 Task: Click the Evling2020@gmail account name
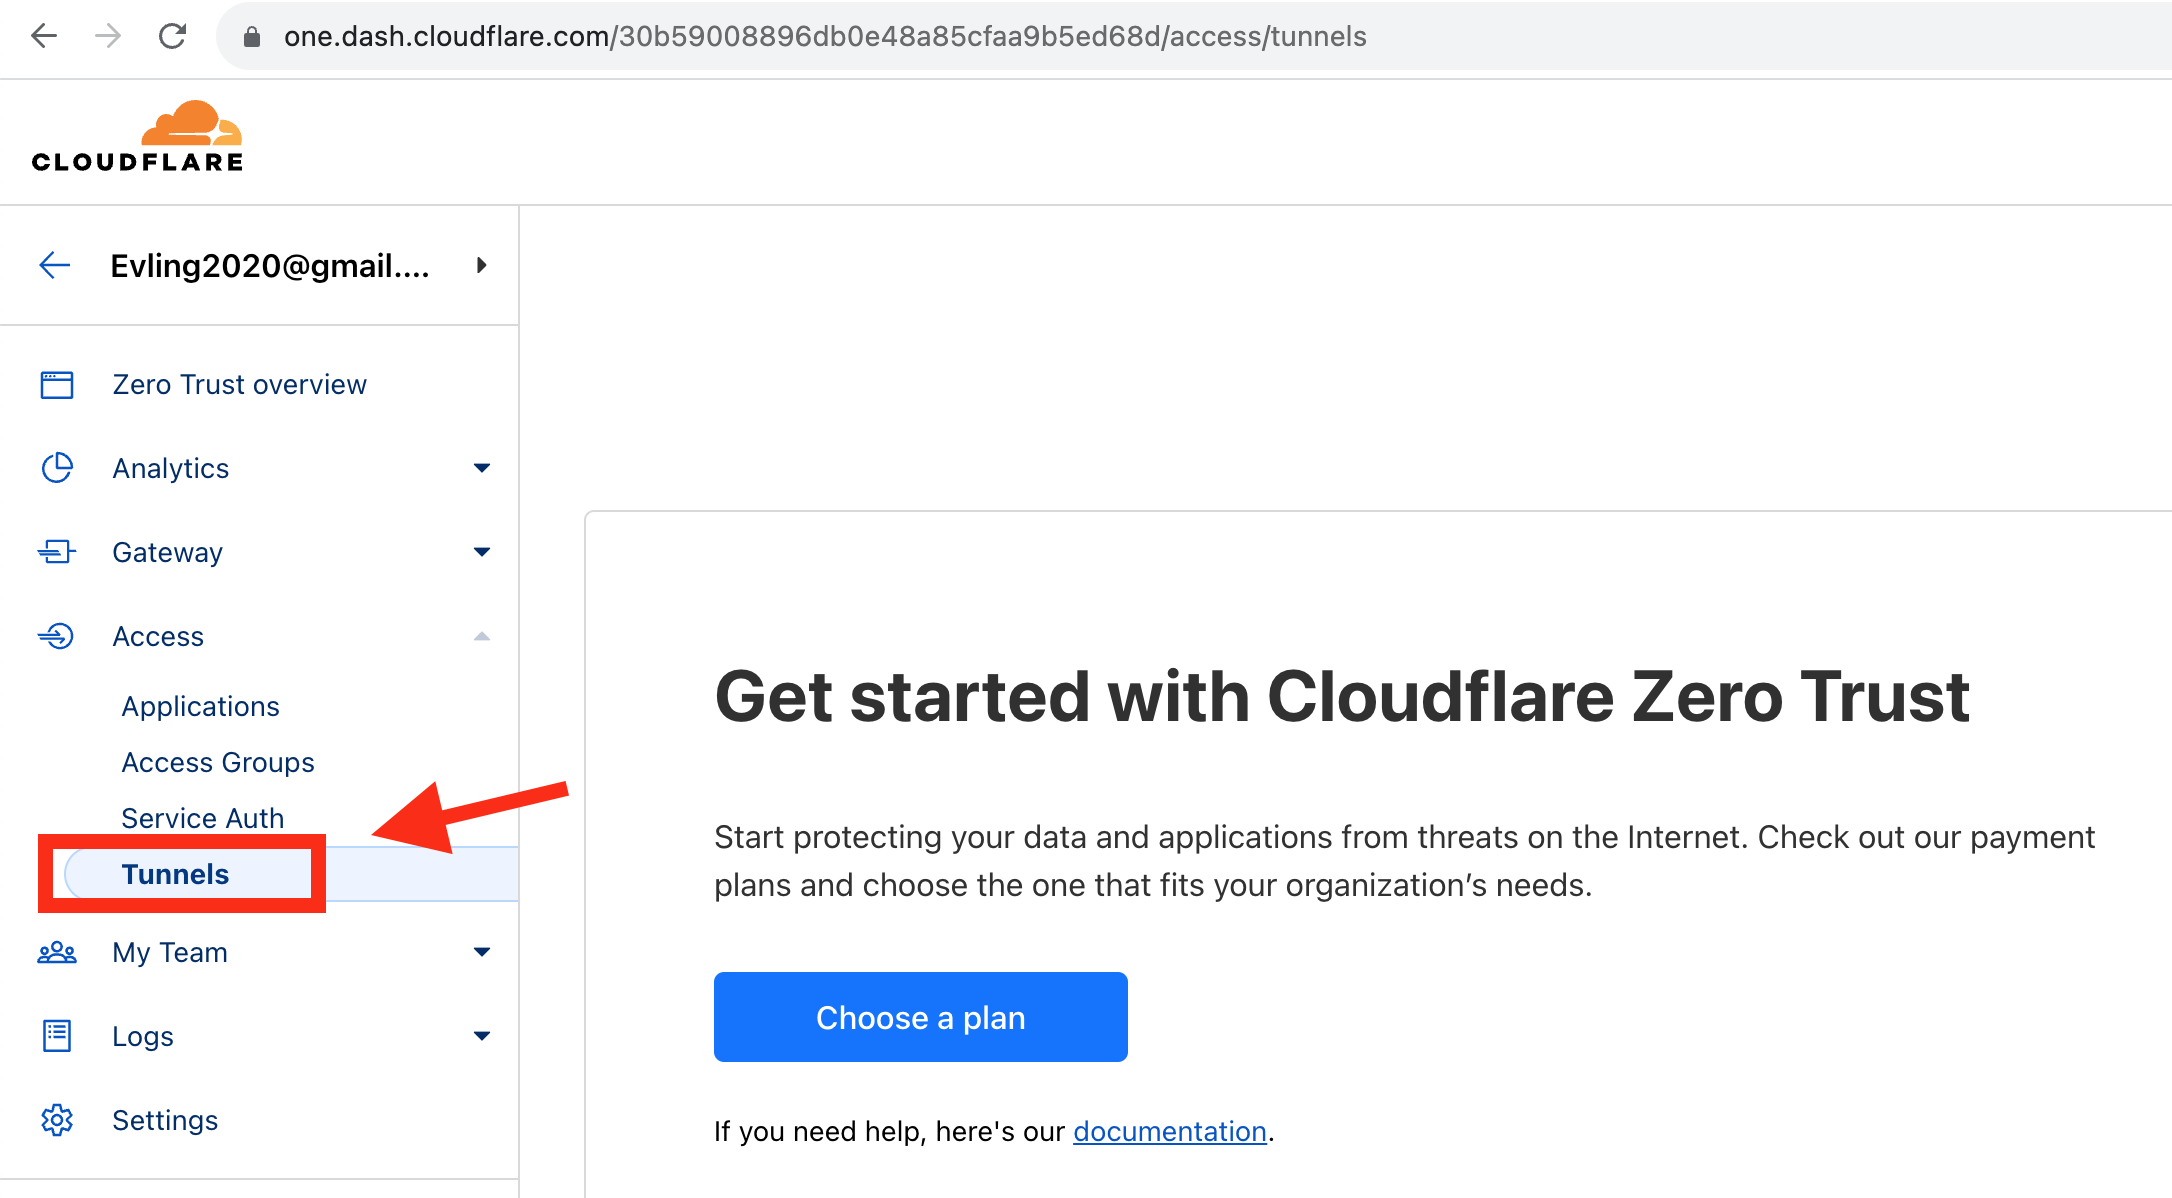(x=270, y=266)
